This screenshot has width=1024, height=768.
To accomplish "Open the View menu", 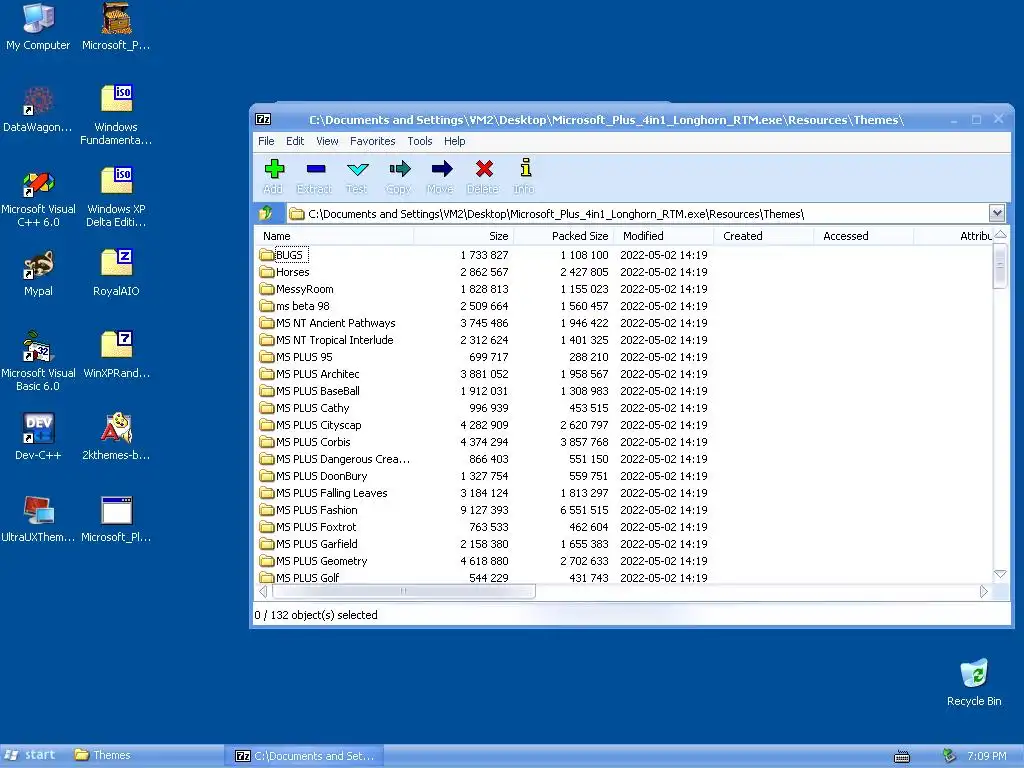I will tap(327, 141).
